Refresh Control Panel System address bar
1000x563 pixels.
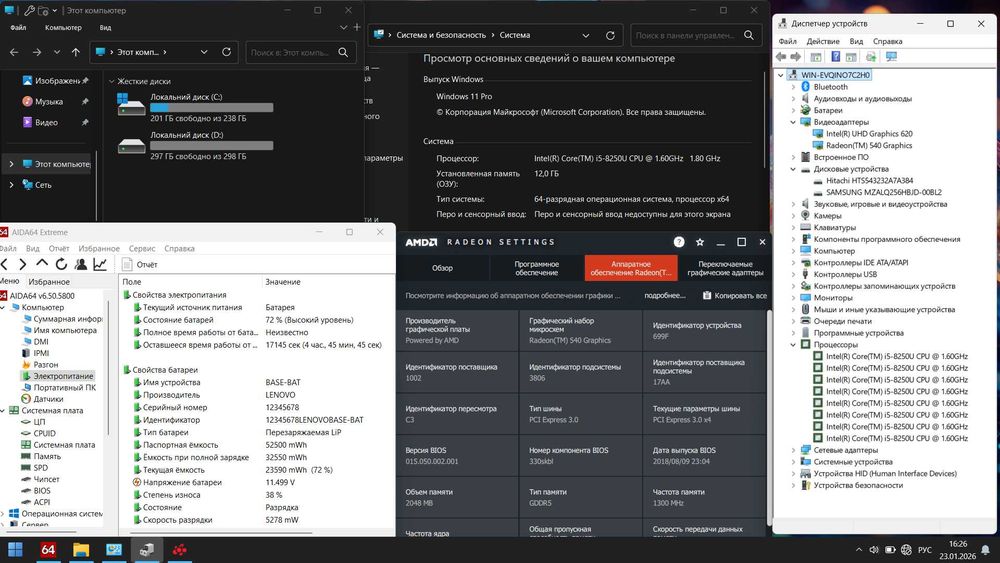click(610, 36)
